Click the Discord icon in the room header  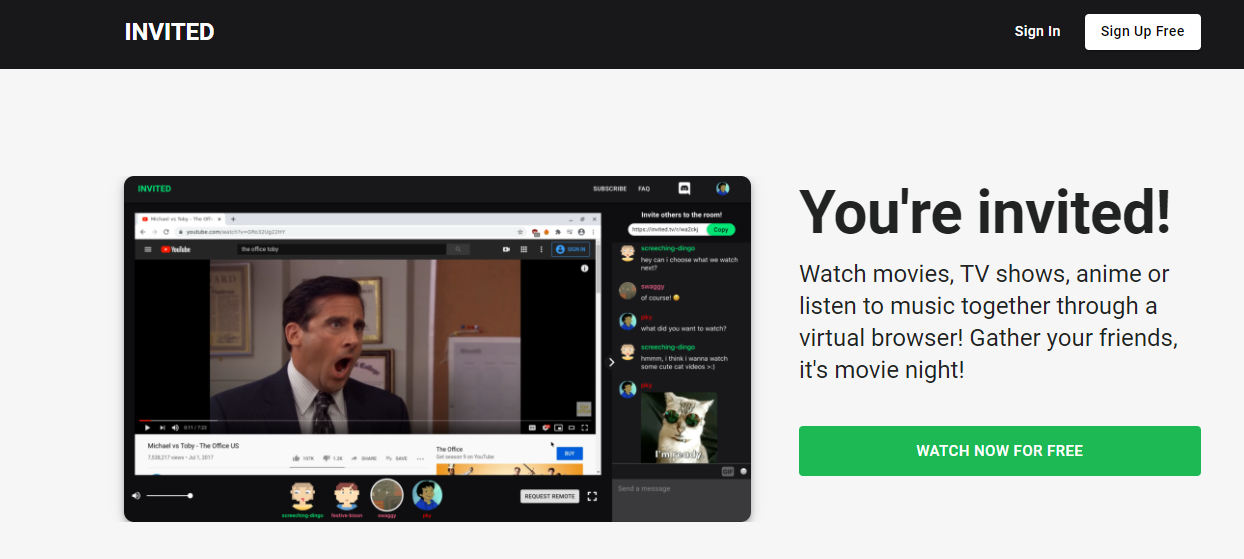coord(685,188)
